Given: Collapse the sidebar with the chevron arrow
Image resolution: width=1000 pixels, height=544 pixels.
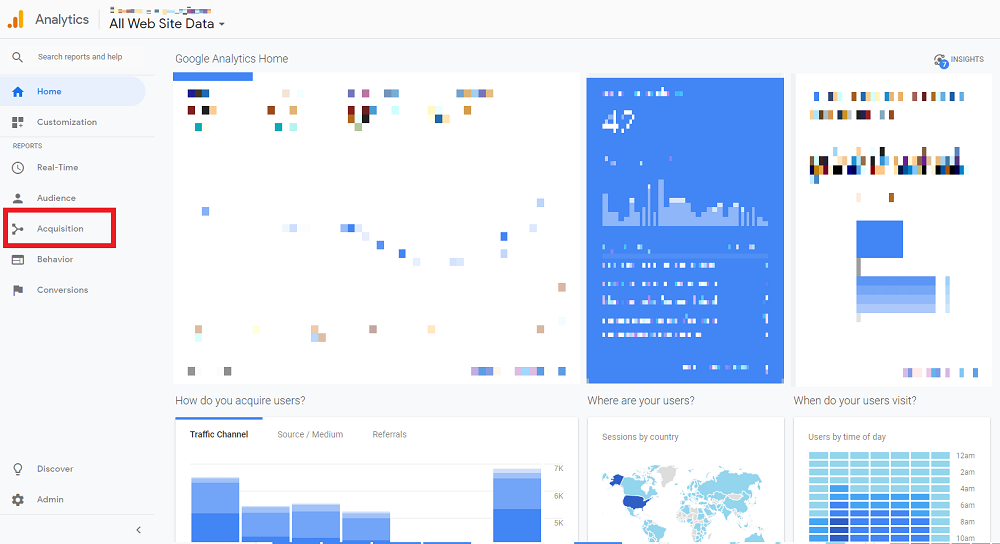Looking at the screenshot, I should click(138, 530).
